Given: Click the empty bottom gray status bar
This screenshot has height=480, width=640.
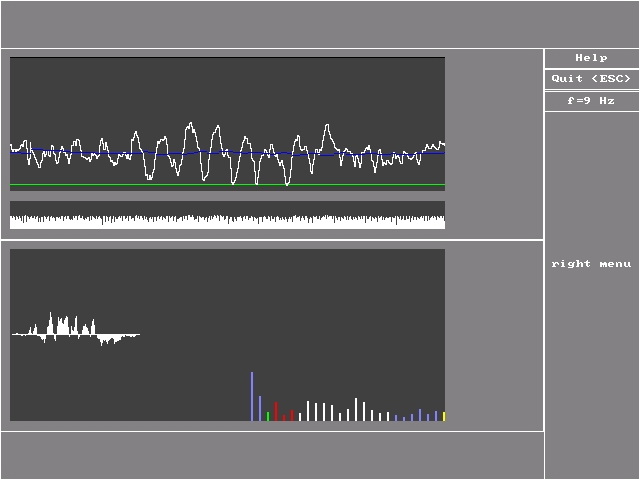Looking at the screenshot, I should pos(272,456).
